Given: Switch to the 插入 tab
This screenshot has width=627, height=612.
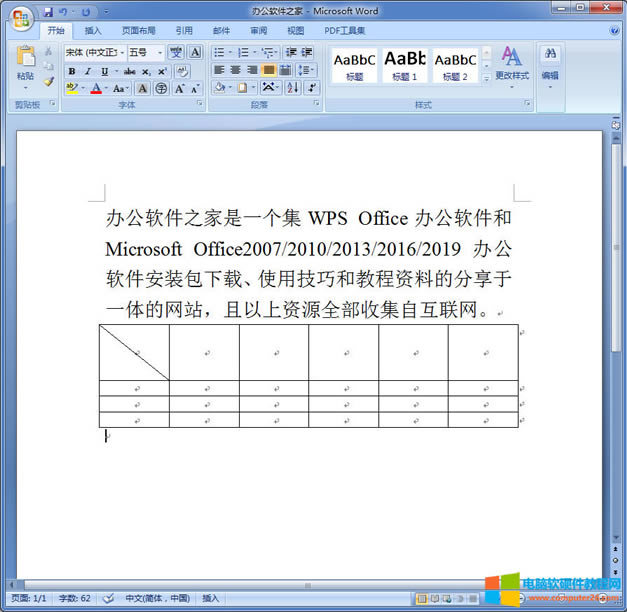Looking at the screenshot, I should pyautogui.click(x=93, y=31).
